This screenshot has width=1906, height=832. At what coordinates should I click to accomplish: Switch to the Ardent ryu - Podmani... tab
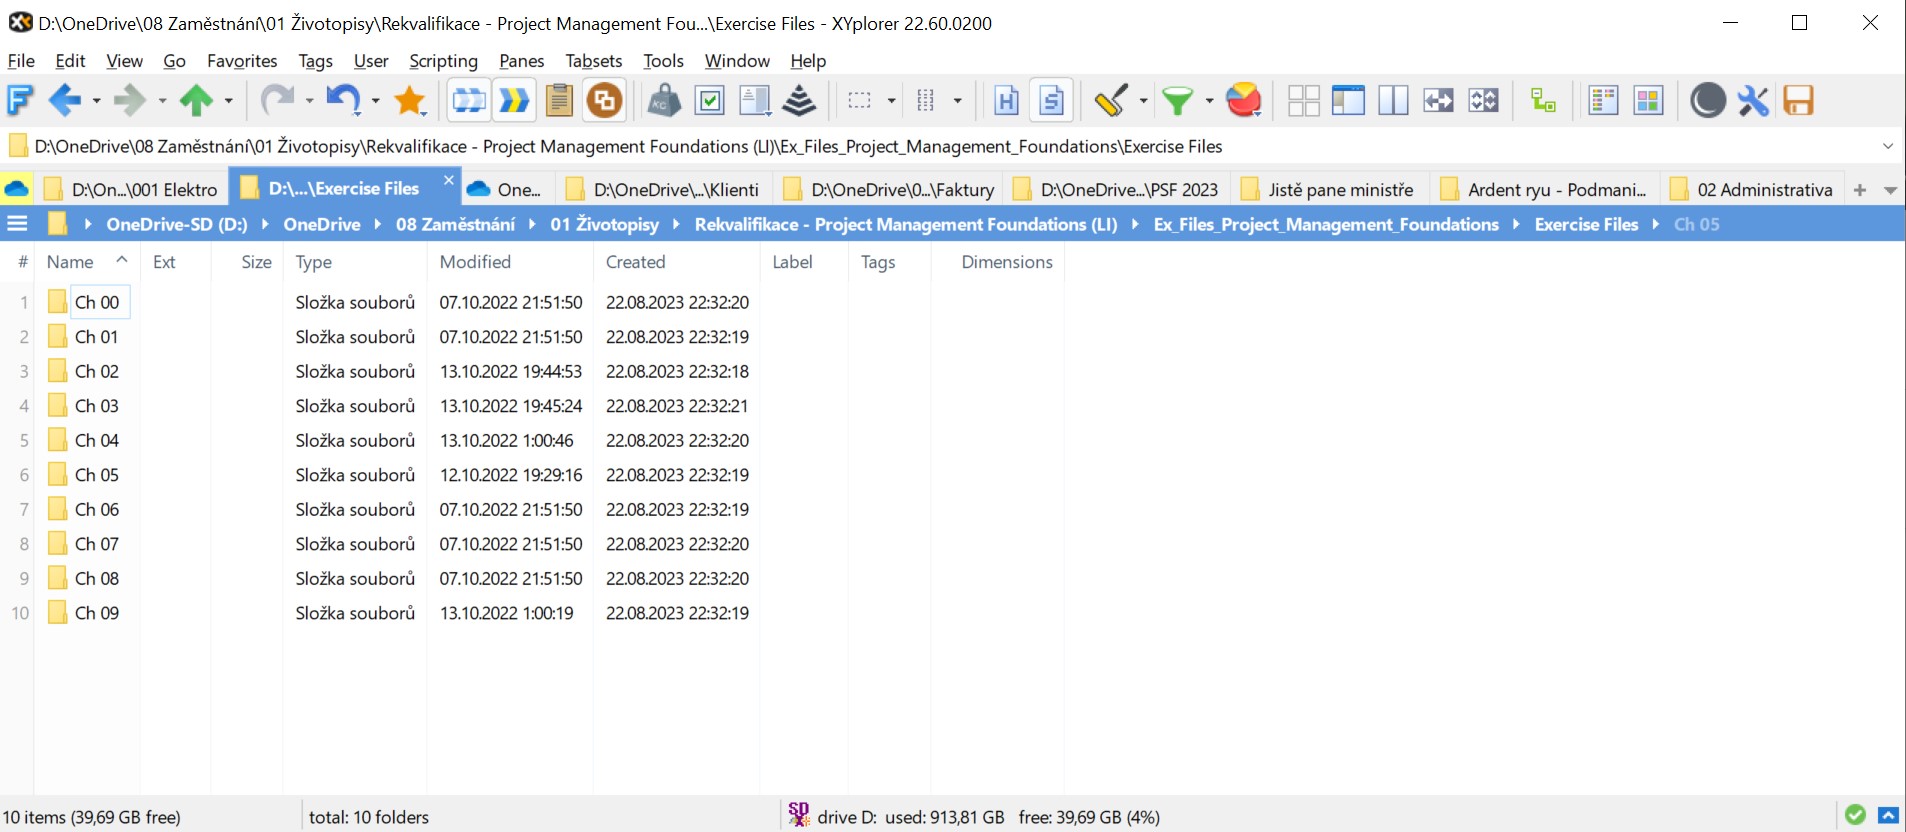[x=1543, y=189]
